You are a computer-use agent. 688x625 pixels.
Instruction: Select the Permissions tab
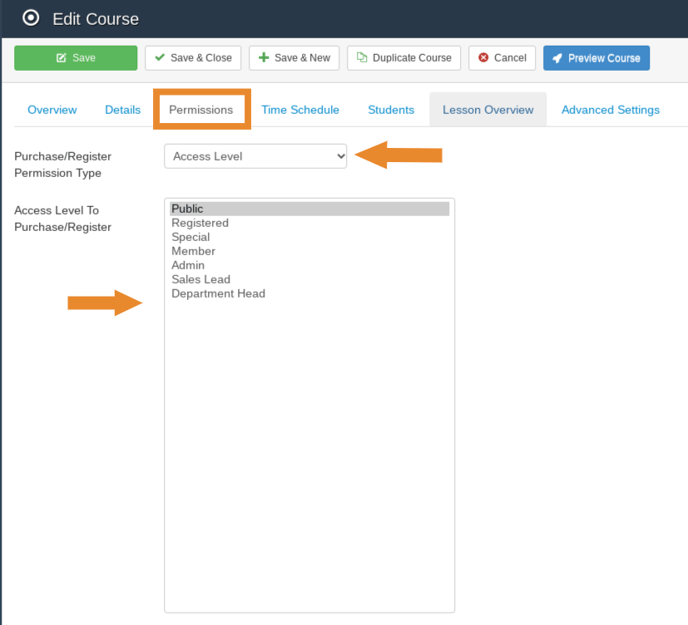201,110
